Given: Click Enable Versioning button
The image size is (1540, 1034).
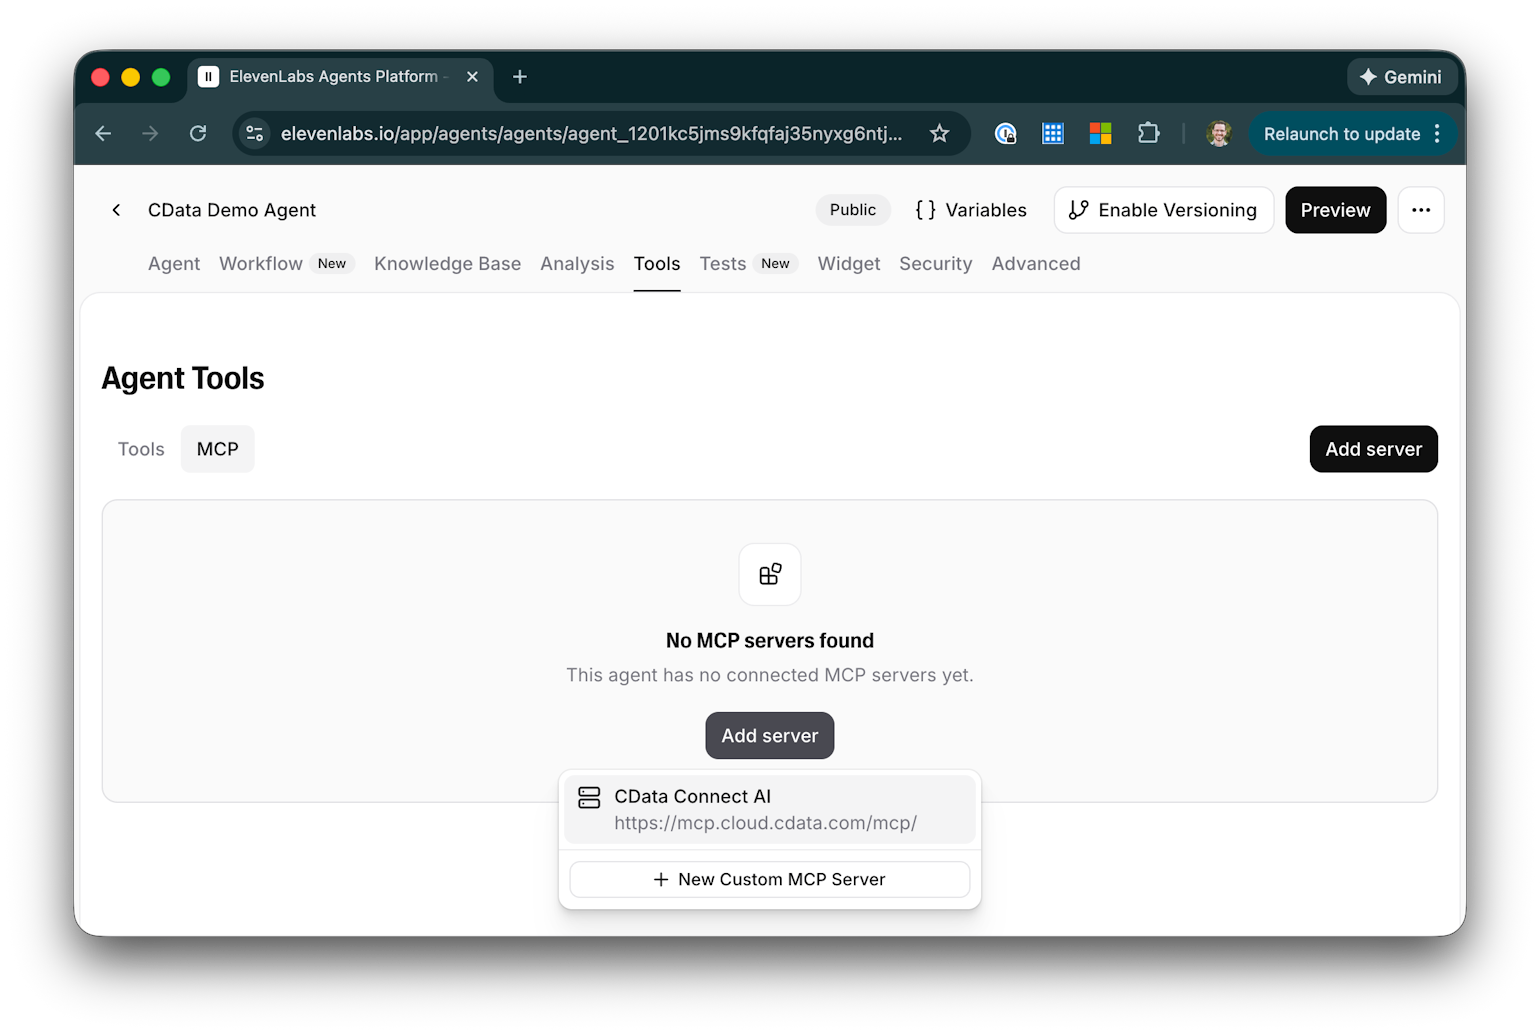Looking at the screenshot, I should pos(1163,210).
